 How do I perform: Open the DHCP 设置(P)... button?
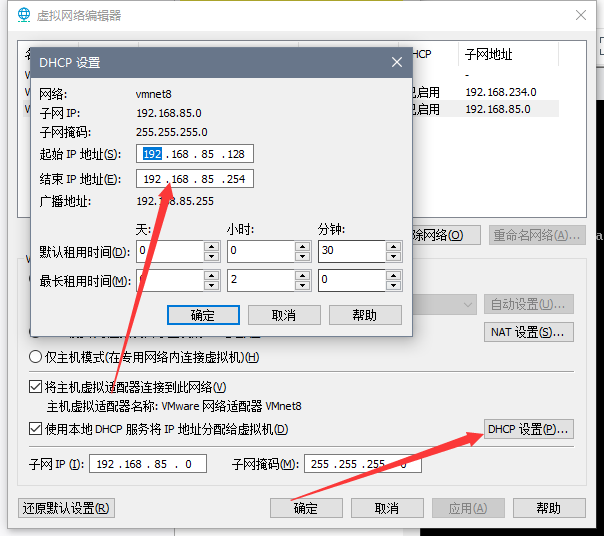click(528, 429)
